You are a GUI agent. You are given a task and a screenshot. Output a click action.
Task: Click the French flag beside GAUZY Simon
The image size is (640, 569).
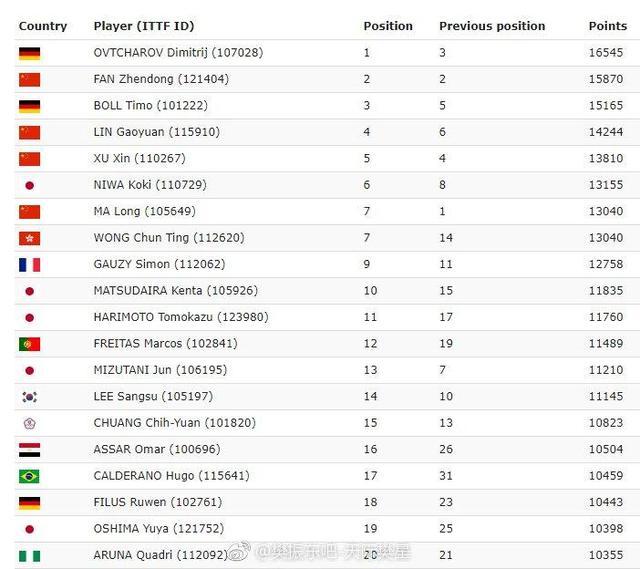pyautogui.click(x=29, y=265)
